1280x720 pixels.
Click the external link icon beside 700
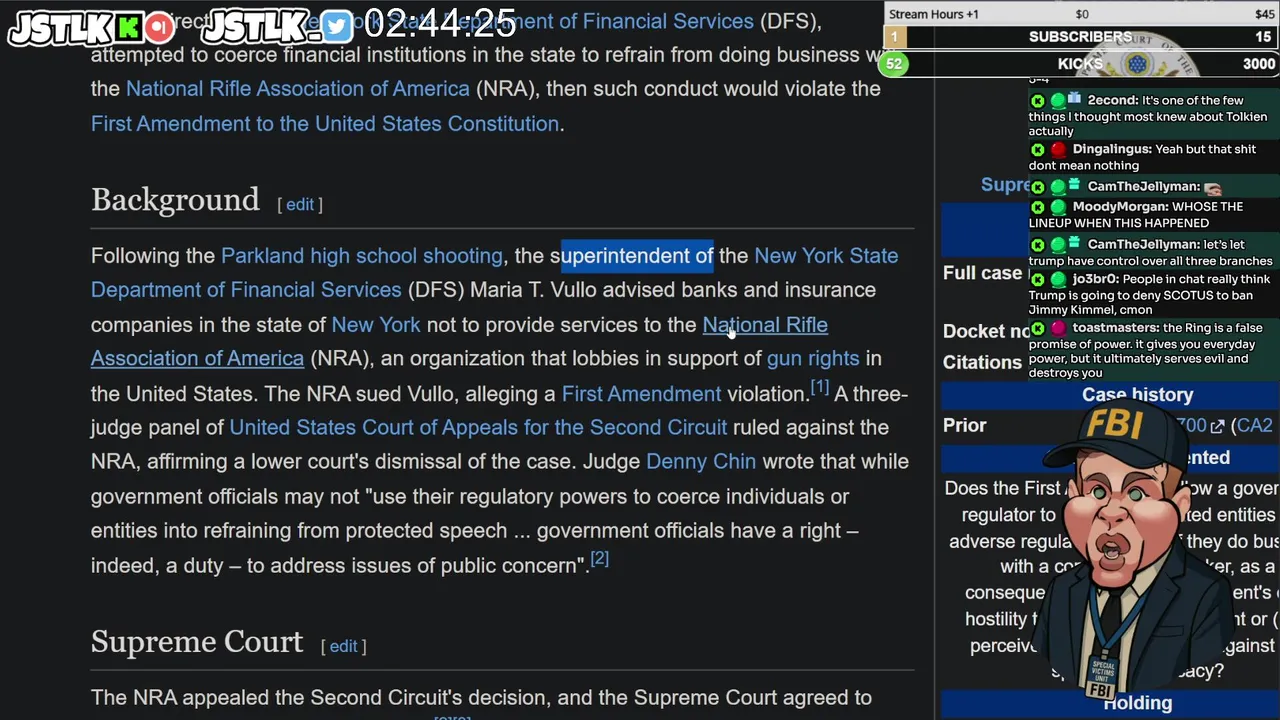point(1217,426)
